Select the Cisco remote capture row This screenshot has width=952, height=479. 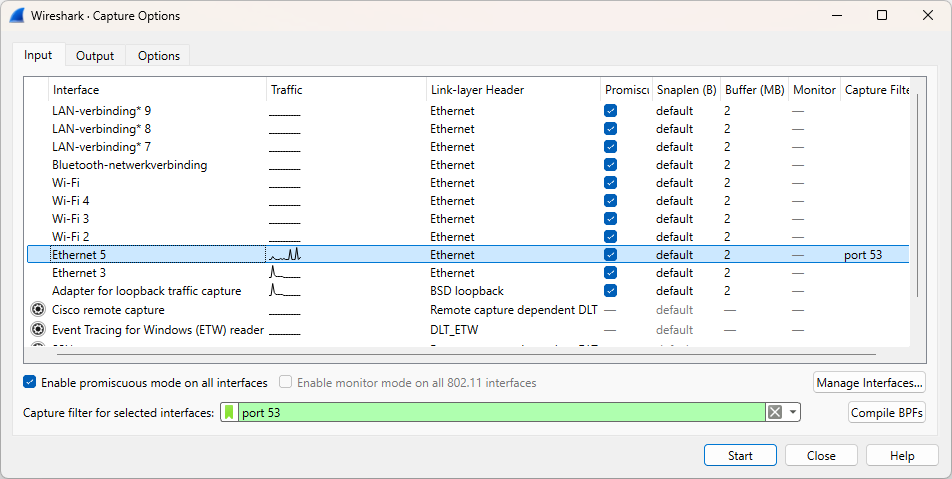tap(468, 310)
